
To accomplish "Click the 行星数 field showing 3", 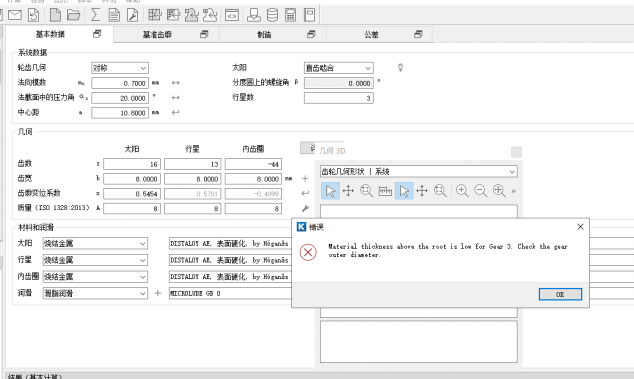I will [338, 98].
